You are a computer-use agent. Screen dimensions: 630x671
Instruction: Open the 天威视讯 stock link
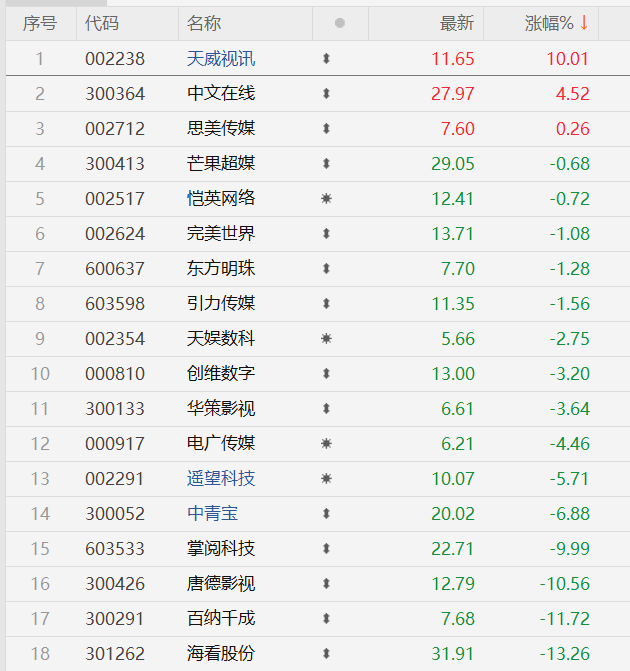[221, 59]
